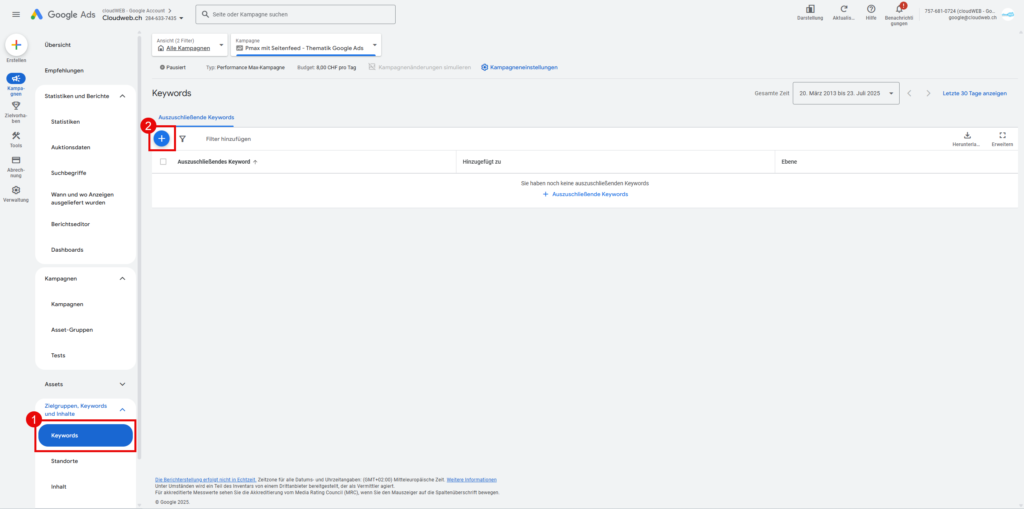This screenshot has width=1024, height=509.
Task: Click Letzte 30 Tage anzeigen link
Action: coord(974,93)
